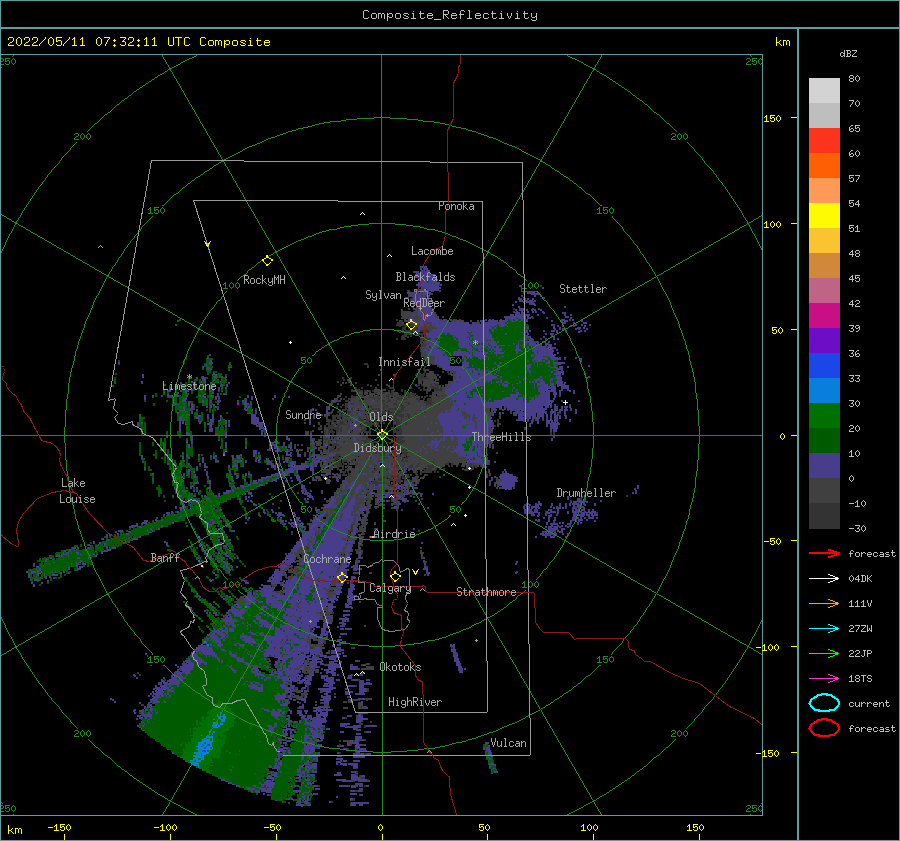Click the red 'forecast' ellipse legend icon

(x=824, y=728)
